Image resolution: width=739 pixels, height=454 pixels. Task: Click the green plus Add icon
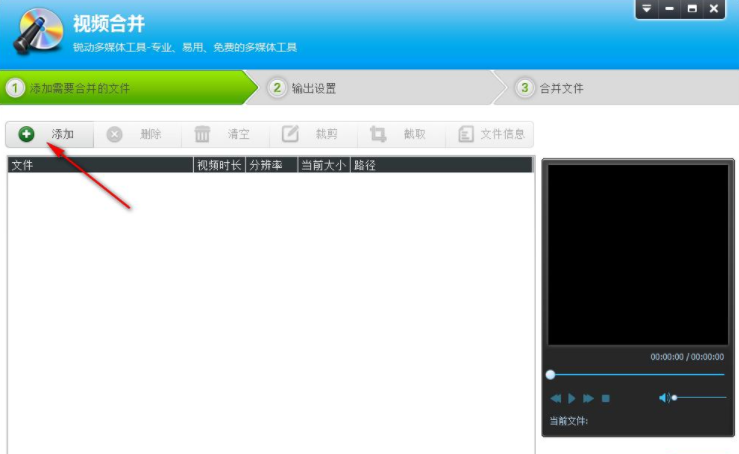click(26, 134)
